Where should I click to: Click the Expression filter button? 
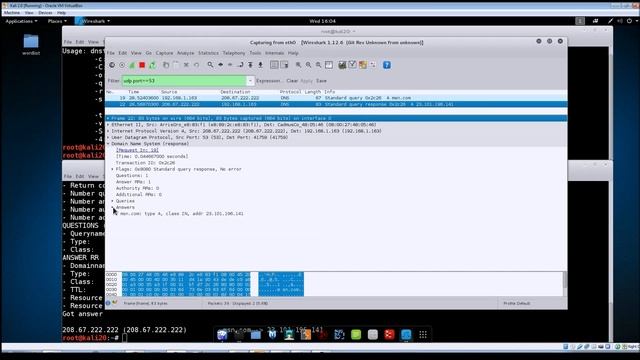click(268, 81)
